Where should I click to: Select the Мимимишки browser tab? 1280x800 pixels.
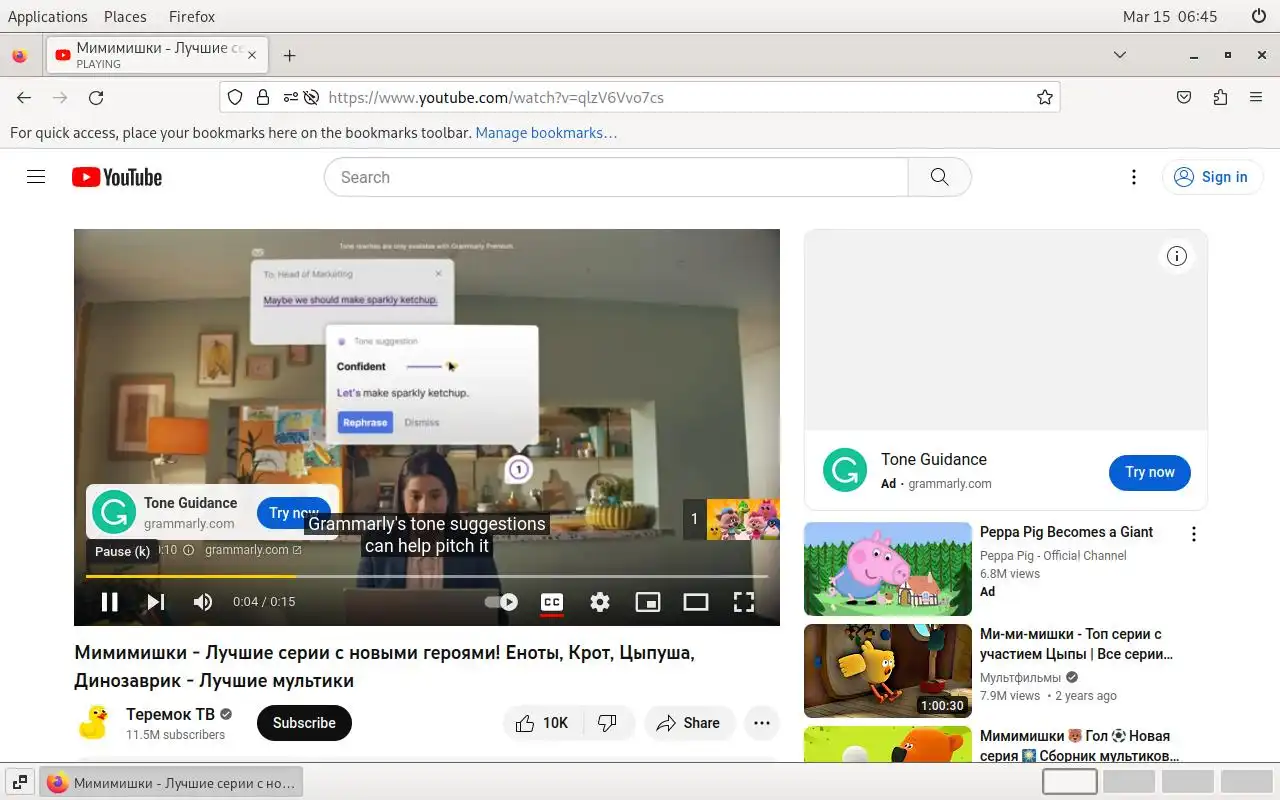[157, 55]
